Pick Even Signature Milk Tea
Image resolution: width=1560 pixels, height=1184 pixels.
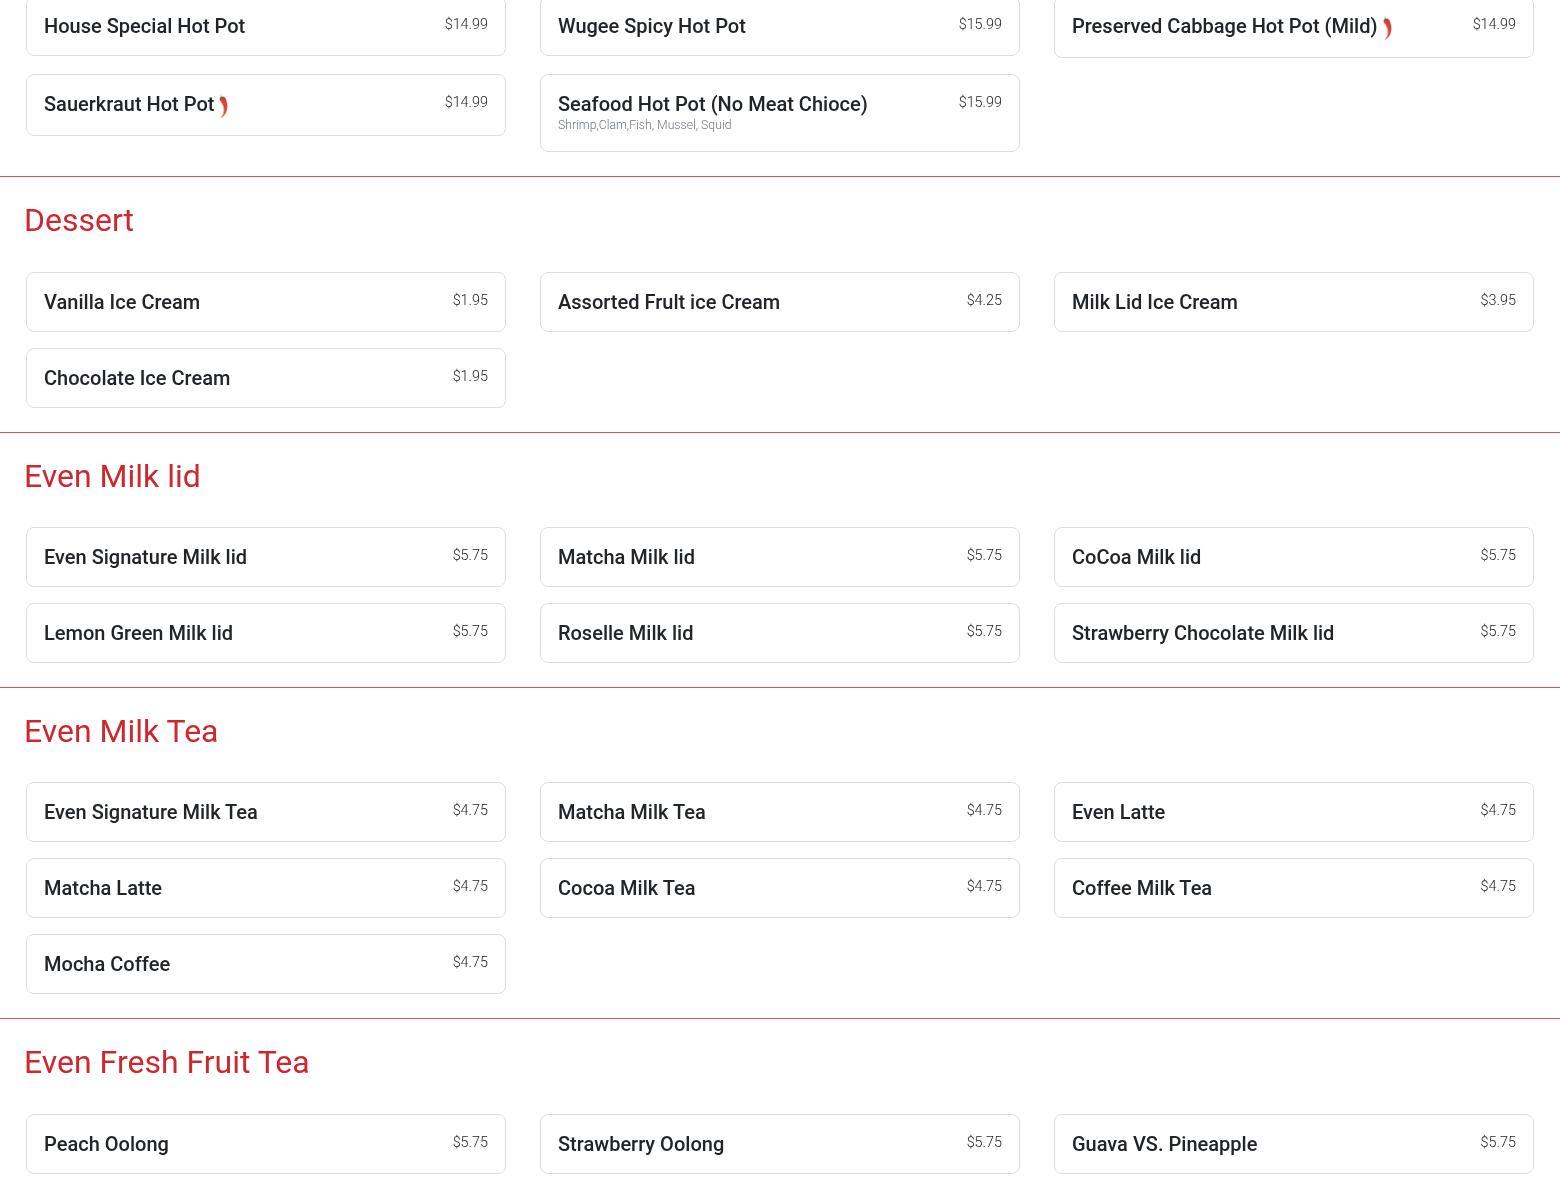tap(265, 812)
